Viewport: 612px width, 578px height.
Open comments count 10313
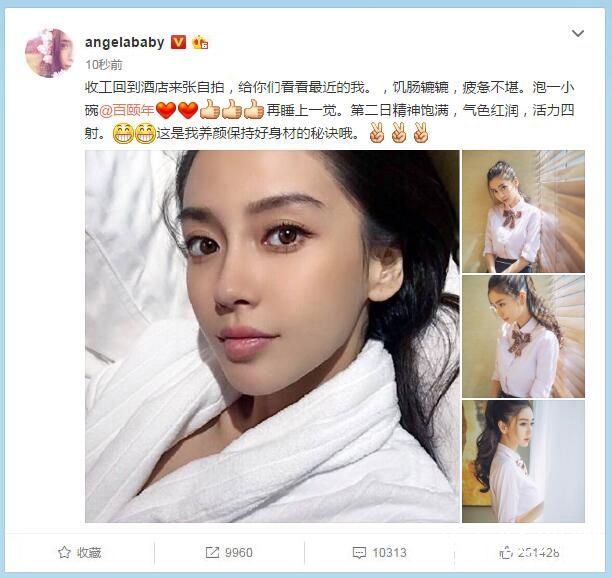pos(379,552)
